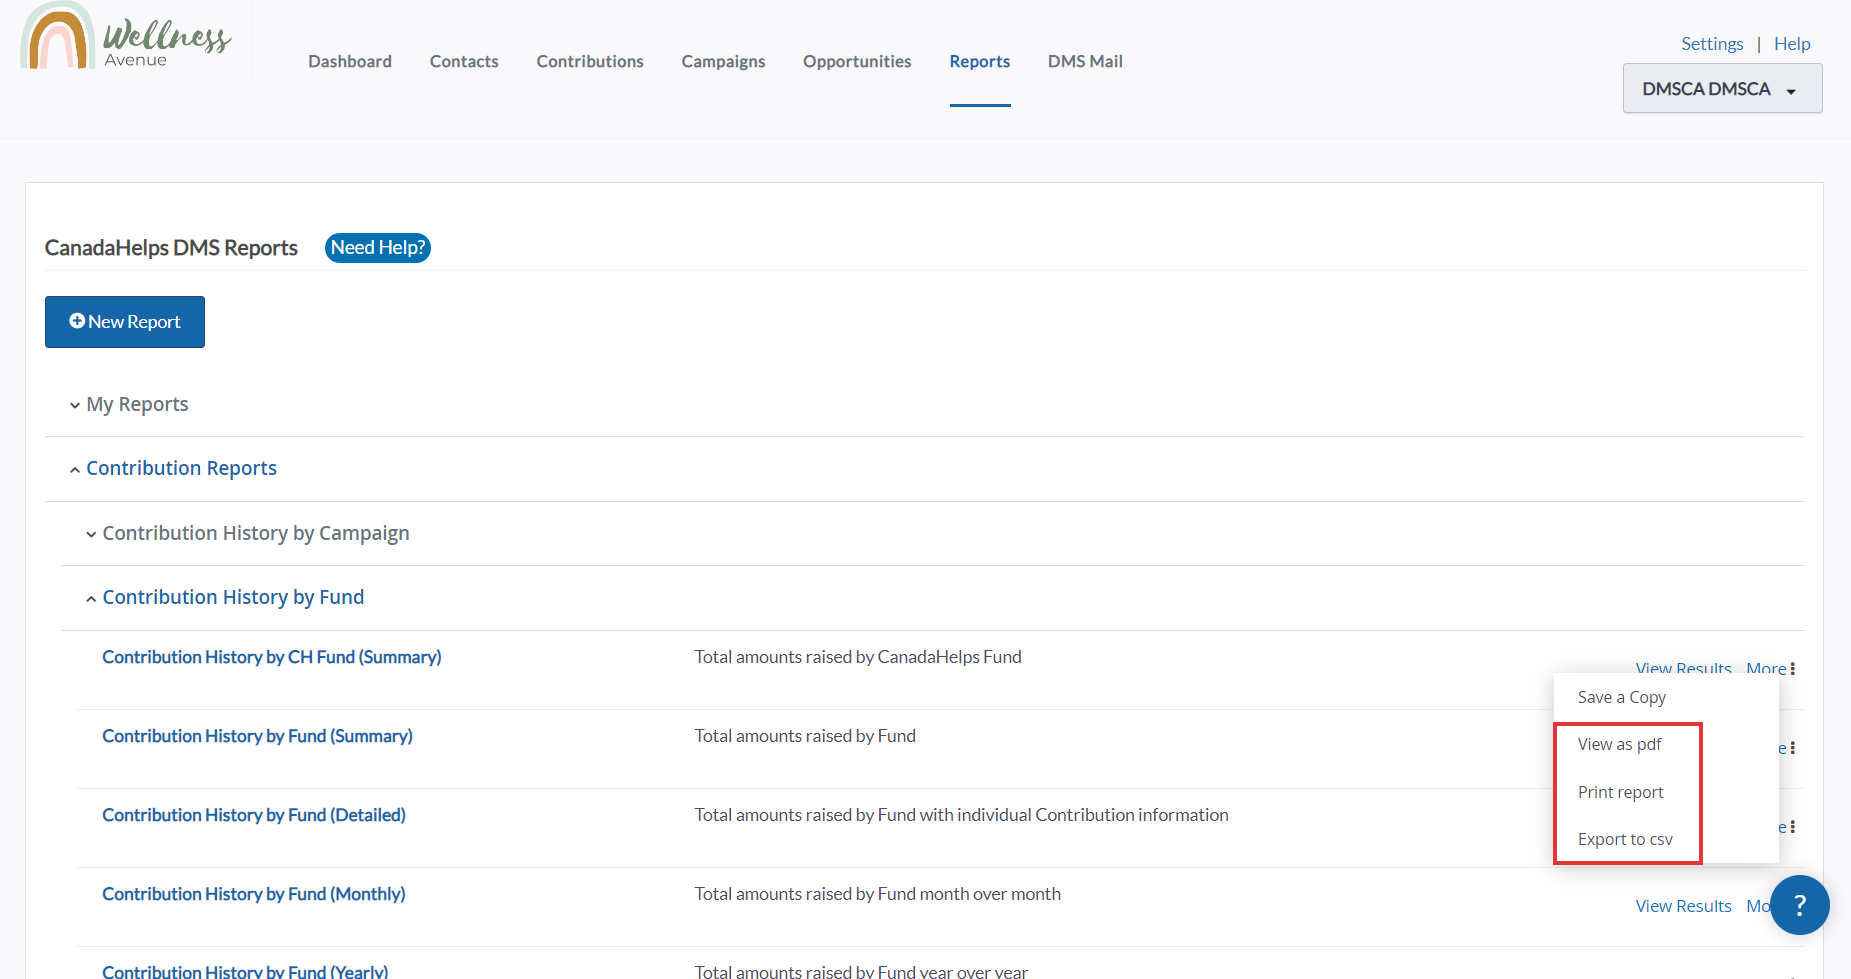Click the CanadaHelps DMS Reports heading
The height and width of the screenshot is (979, 1851).
[171, 248]
